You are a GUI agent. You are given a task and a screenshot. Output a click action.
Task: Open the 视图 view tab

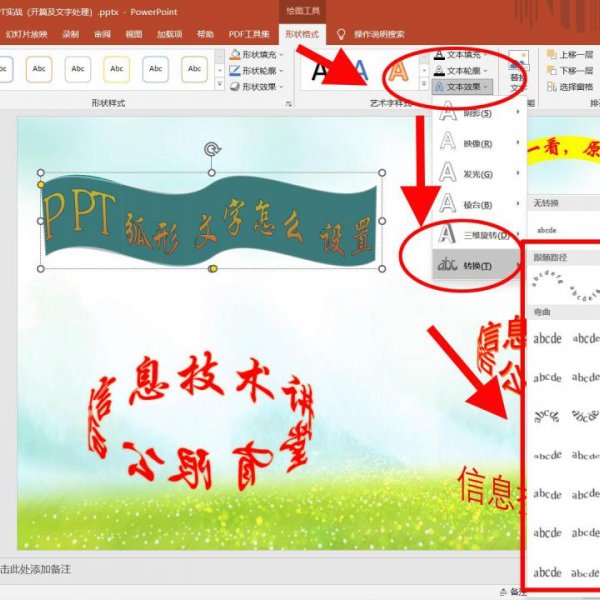click(x=134, y=34)
